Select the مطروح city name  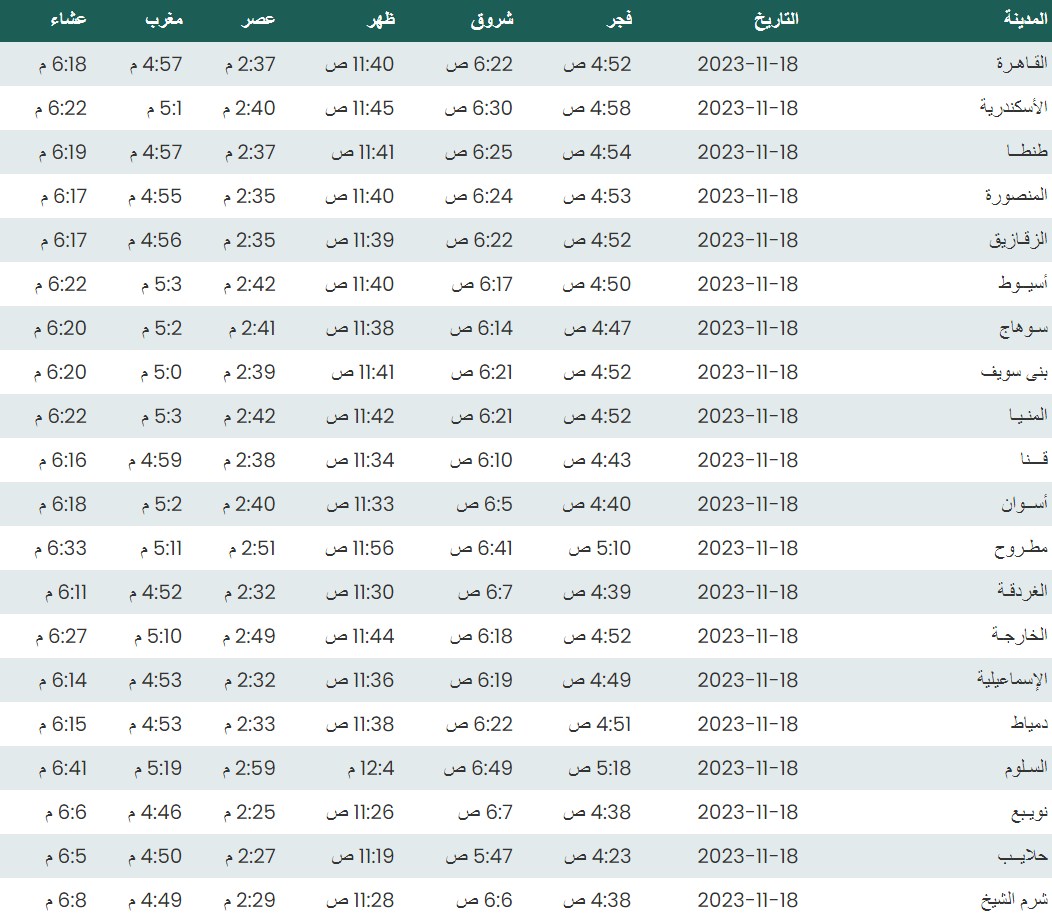tap(1020, 548)
